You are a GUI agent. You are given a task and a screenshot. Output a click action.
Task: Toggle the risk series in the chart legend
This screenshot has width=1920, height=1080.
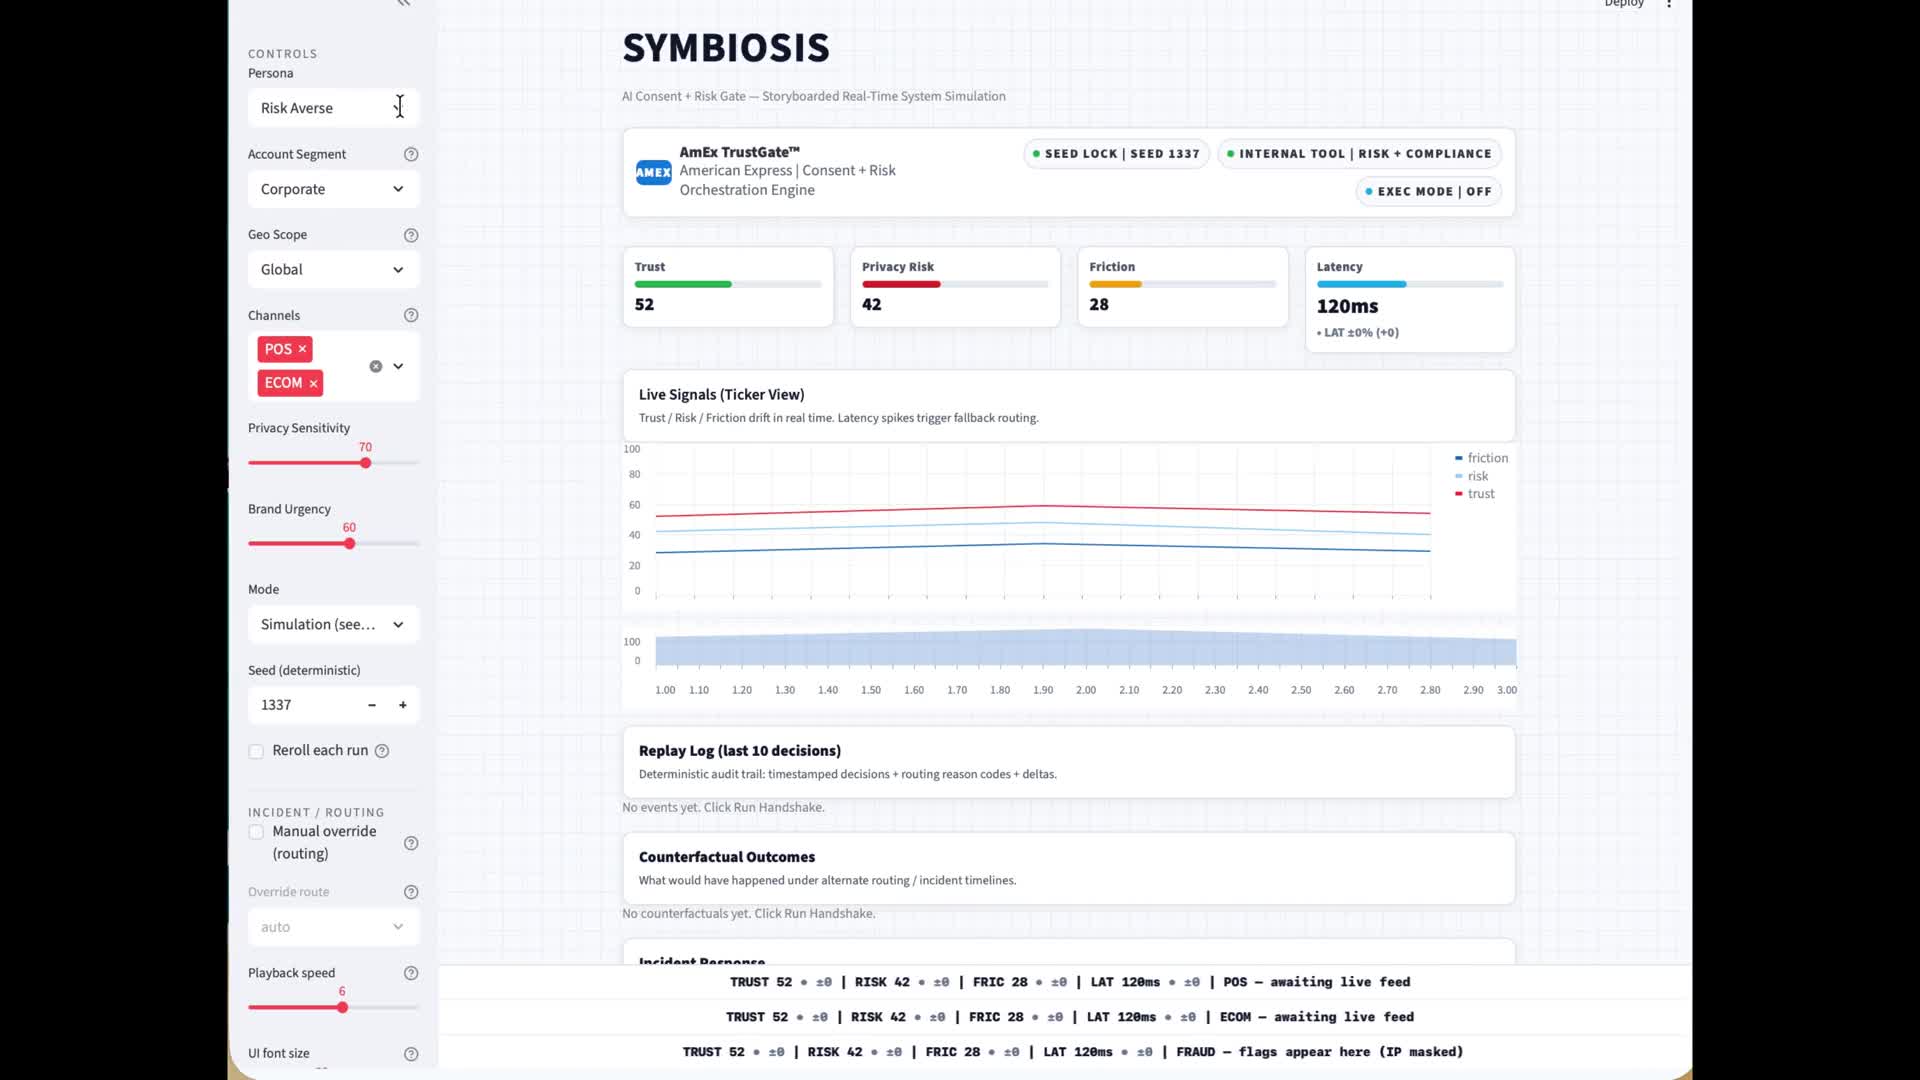coord(1471,476)
